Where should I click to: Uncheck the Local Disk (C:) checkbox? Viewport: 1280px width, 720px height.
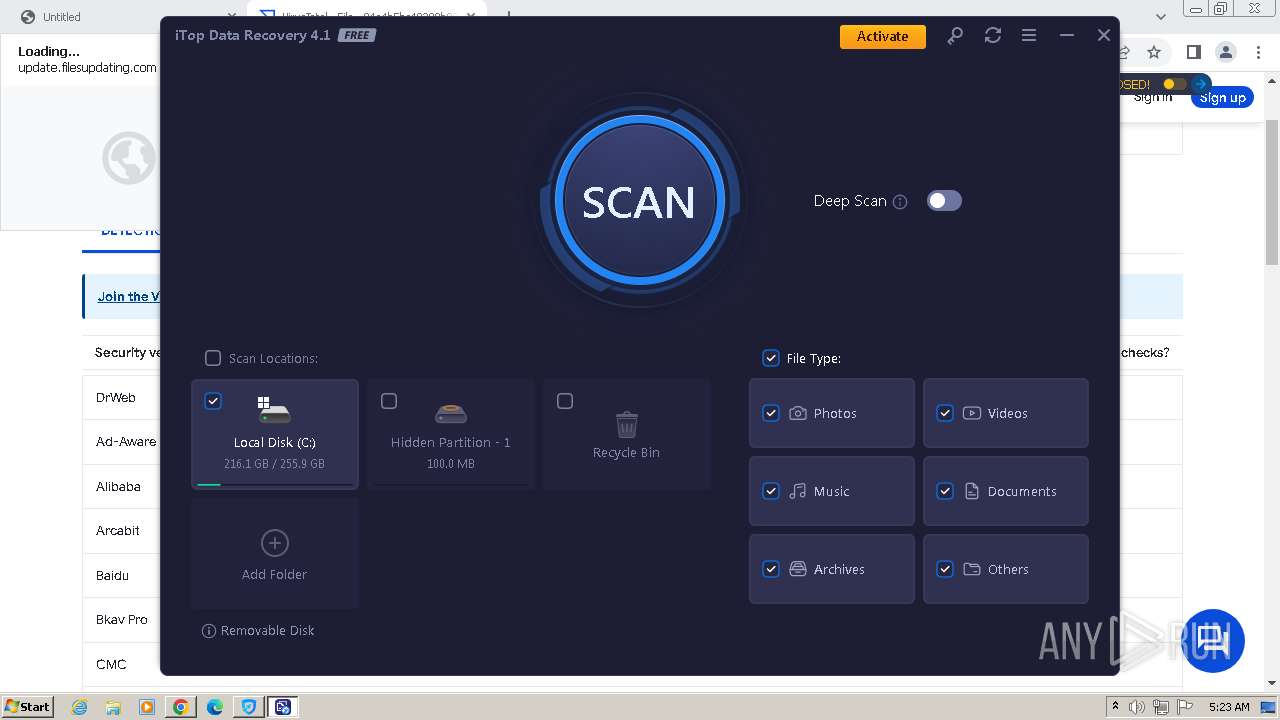point(213,401)
